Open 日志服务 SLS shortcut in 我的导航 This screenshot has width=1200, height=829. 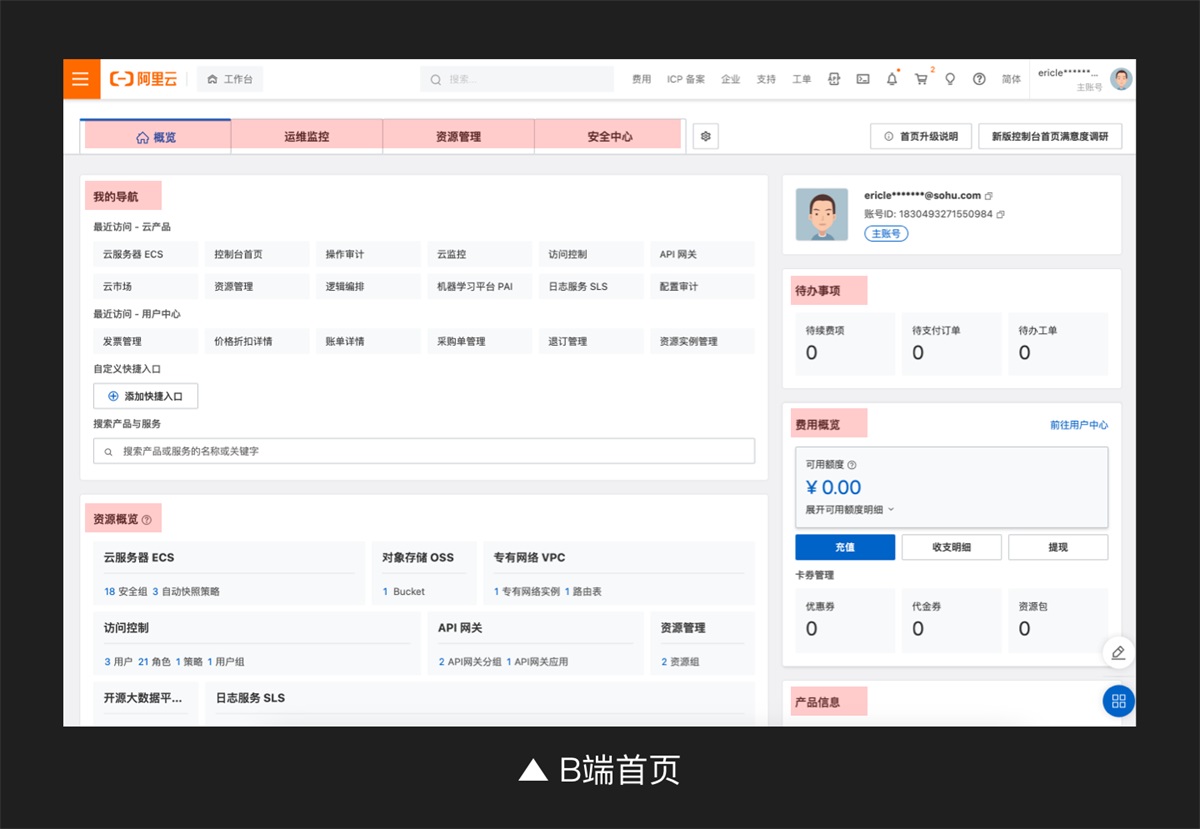pos(591,286)
